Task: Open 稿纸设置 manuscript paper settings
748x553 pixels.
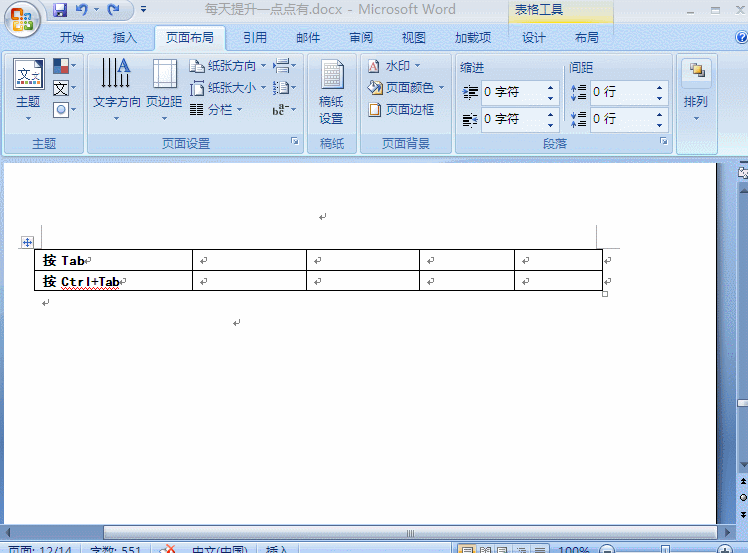Action: pos(332,92)
